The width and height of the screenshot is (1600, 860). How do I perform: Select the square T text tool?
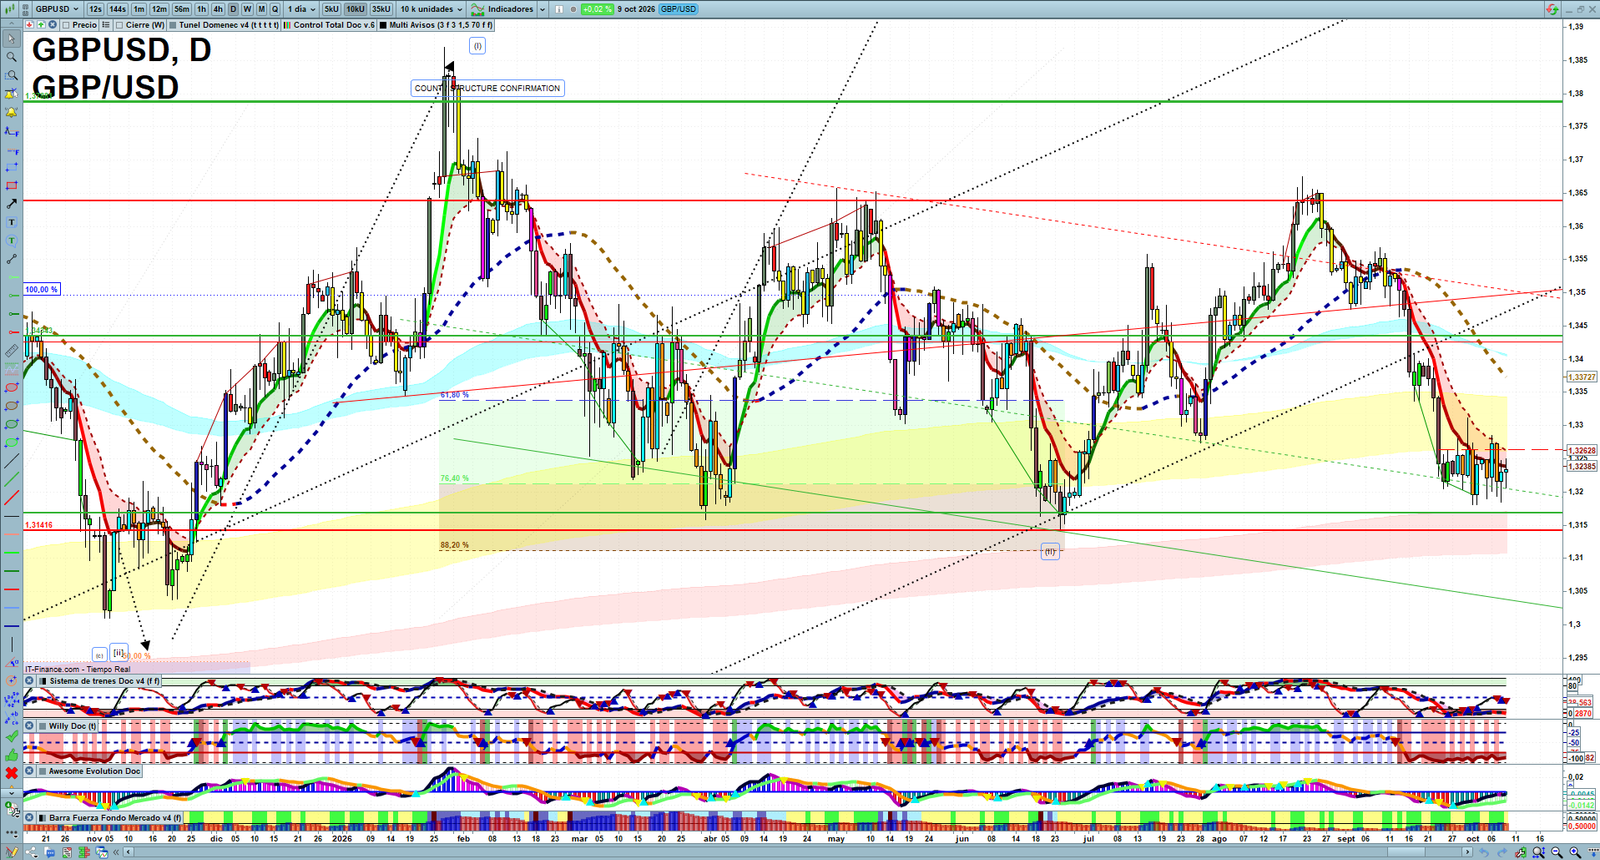(x=12, y=222)
